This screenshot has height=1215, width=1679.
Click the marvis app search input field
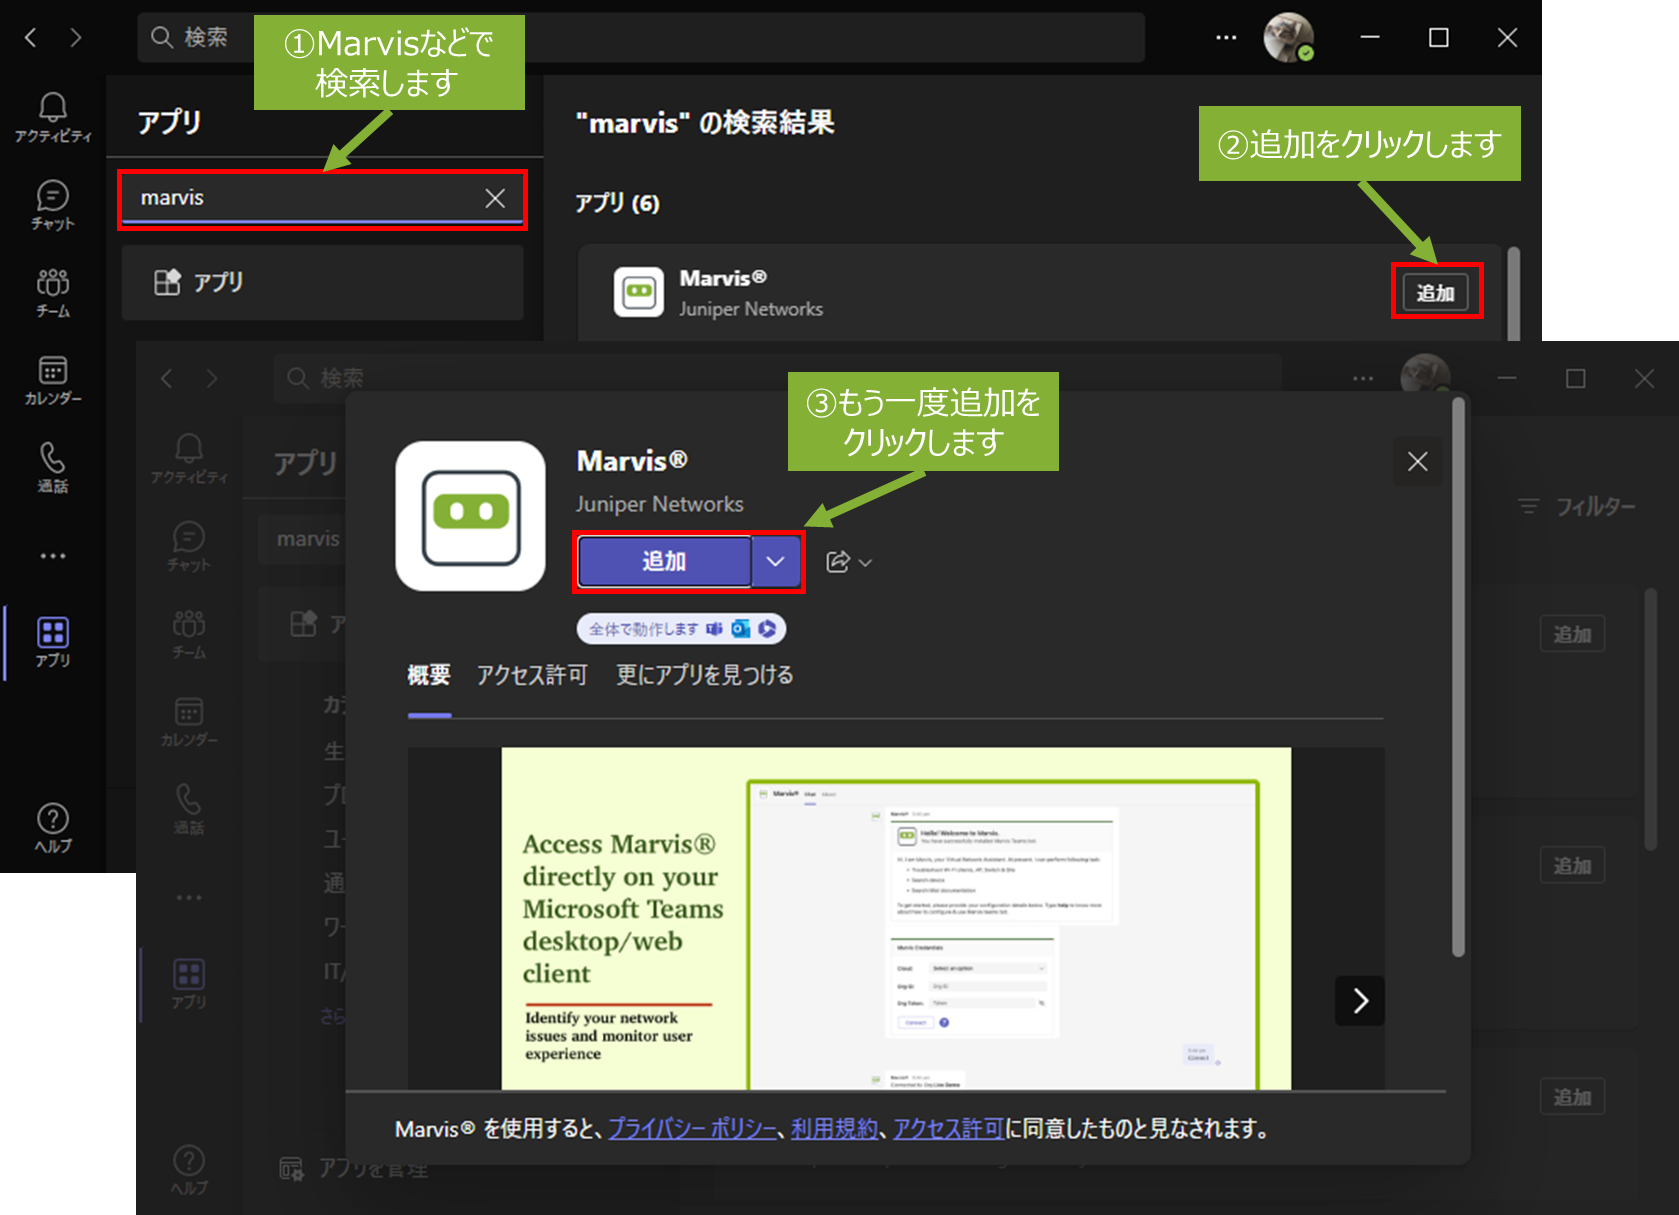pyautogui.click(x=300, y=198)
